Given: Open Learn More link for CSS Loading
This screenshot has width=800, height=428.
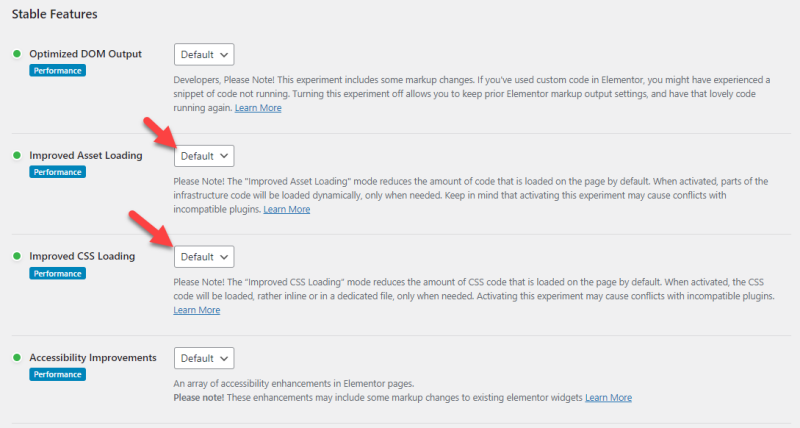Looking at the screenshot, I should tap(197, 310).
